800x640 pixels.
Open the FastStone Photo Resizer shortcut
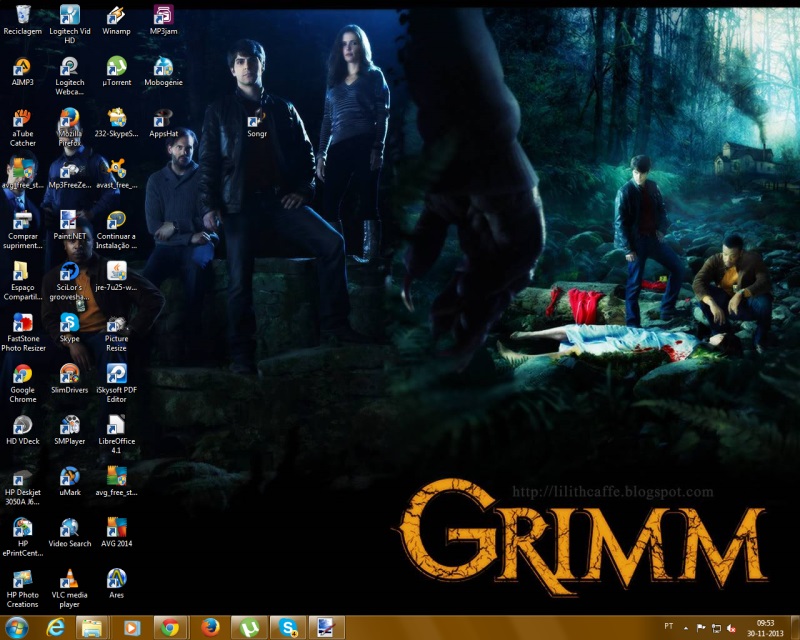(x=22, y=324)
